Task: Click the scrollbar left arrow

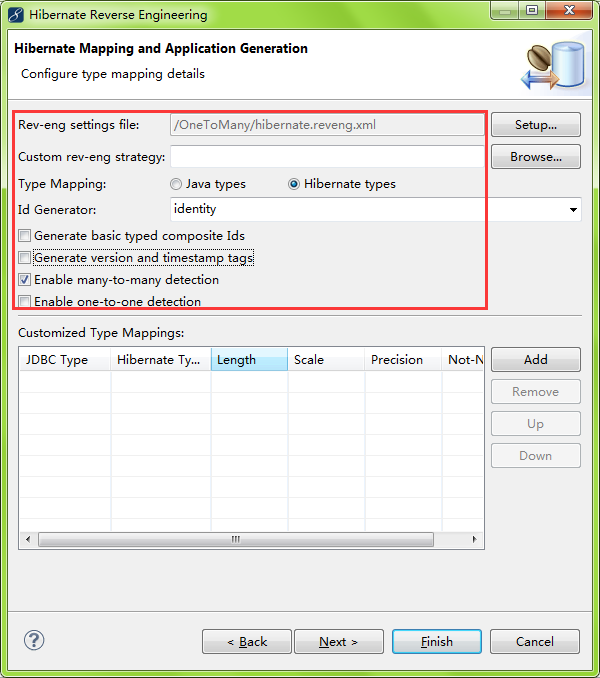Action: tap(28, 540)
